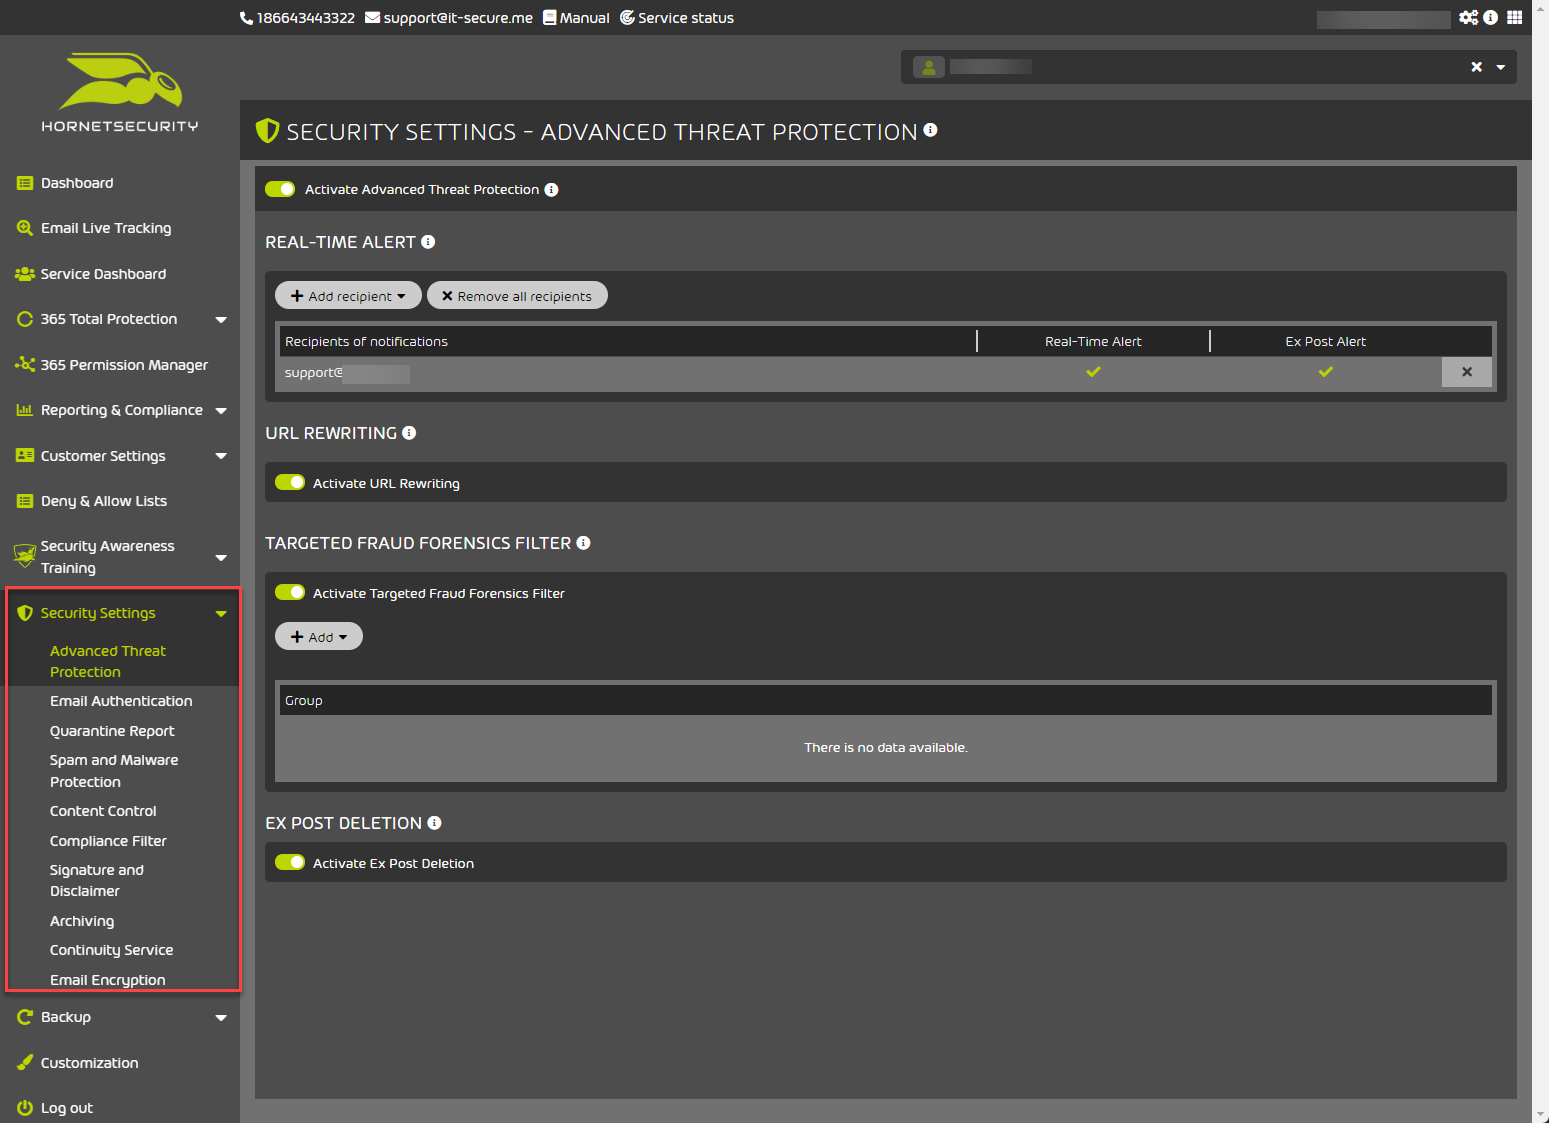Expand the Customer Settings submenu arrow
The height and width of the screenshot is (1123, 1549).
tap(221, 456)
